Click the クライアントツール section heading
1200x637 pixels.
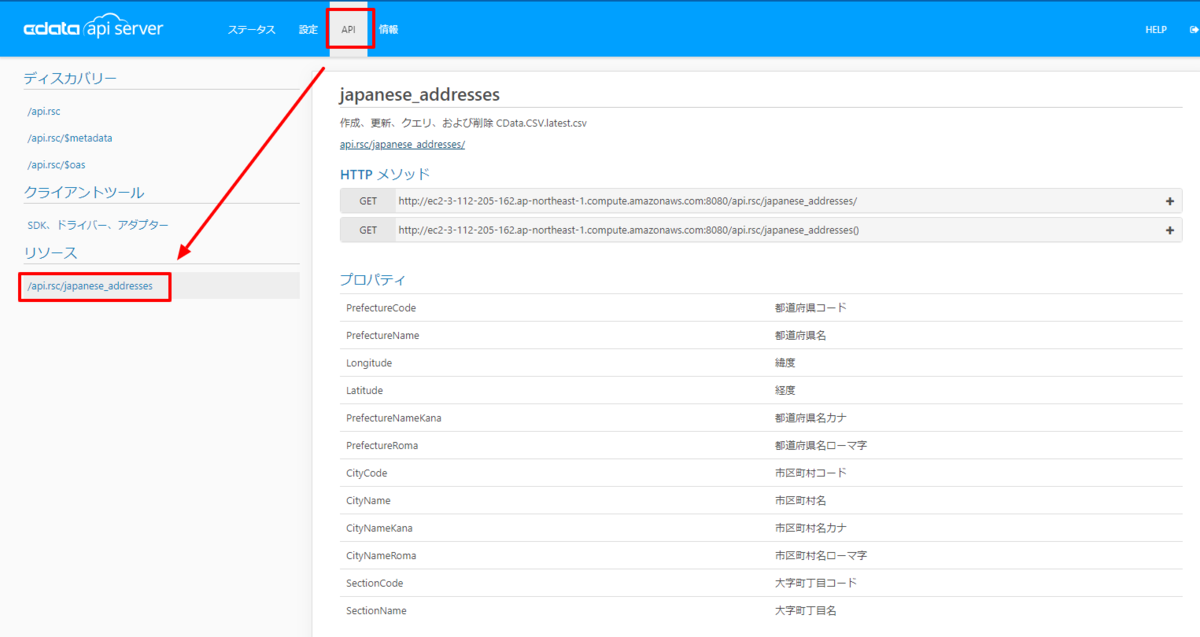(x=84, y=192)
